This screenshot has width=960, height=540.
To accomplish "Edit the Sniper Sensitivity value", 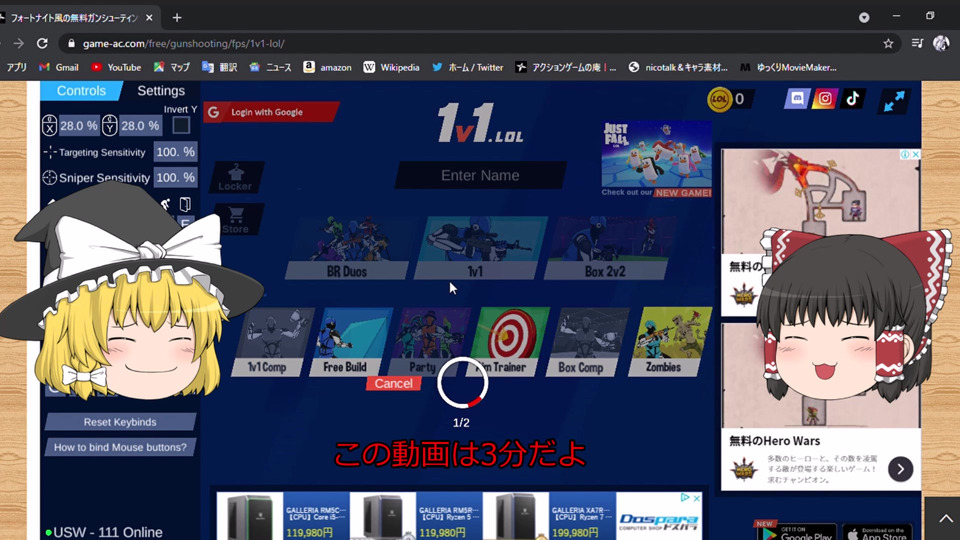I will click(x=175, y=178).
